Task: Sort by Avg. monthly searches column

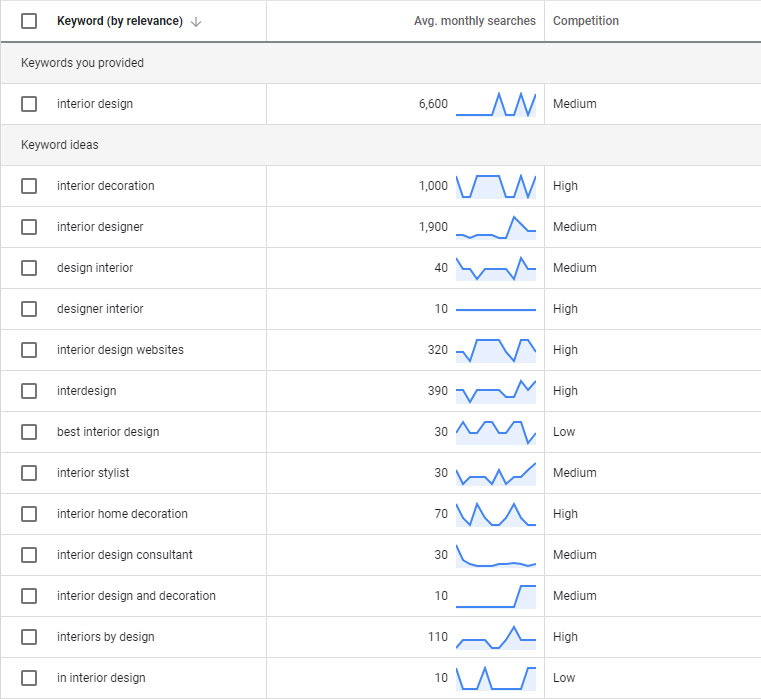Action: pyautogui.click(x=474, y=21)
